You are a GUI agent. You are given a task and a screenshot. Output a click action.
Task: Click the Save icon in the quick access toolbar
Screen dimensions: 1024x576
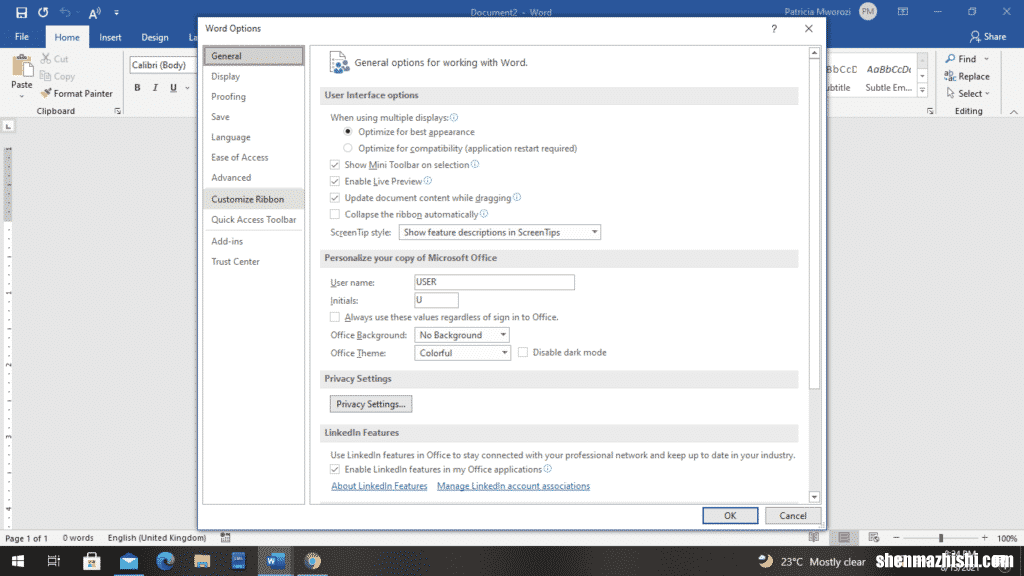(x=22, y=12)
